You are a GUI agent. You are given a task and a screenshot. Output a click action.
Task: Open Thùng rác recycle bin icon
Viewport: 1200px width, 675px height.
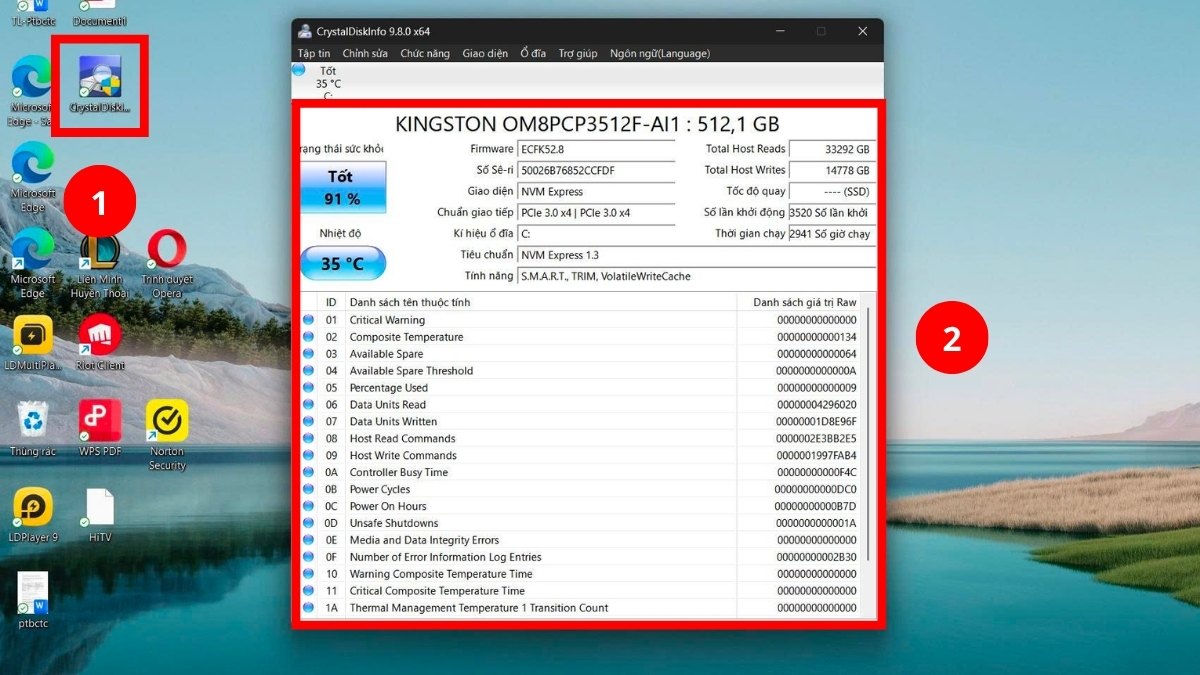[x=33, y=429]
